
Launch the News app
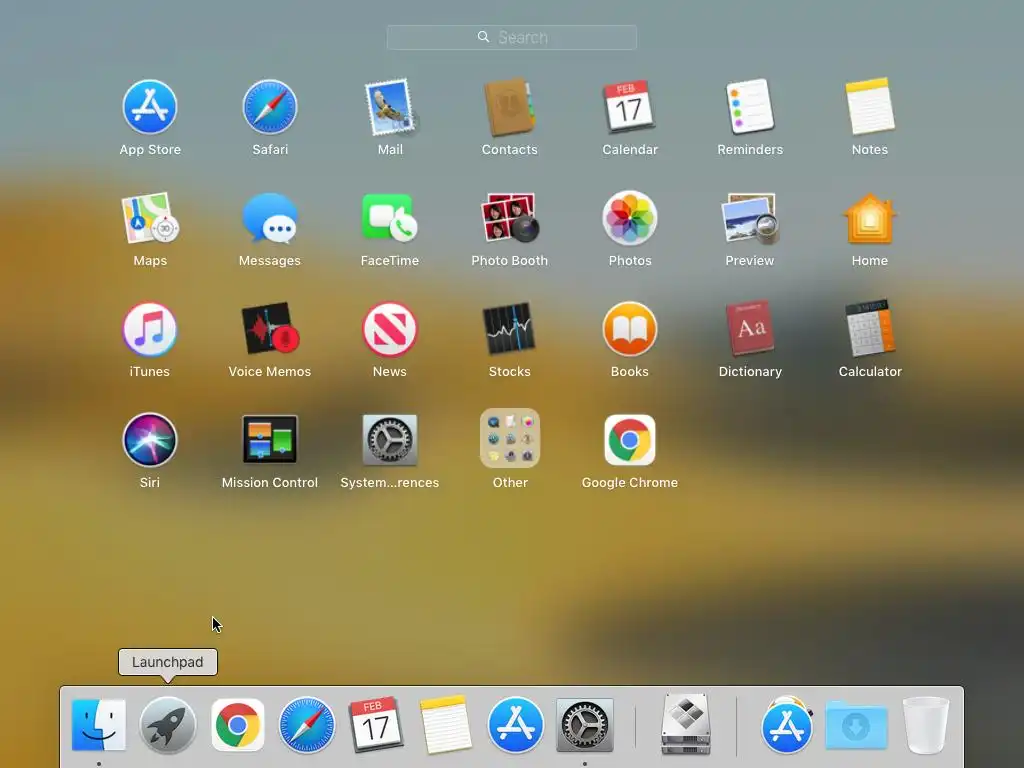390,329
